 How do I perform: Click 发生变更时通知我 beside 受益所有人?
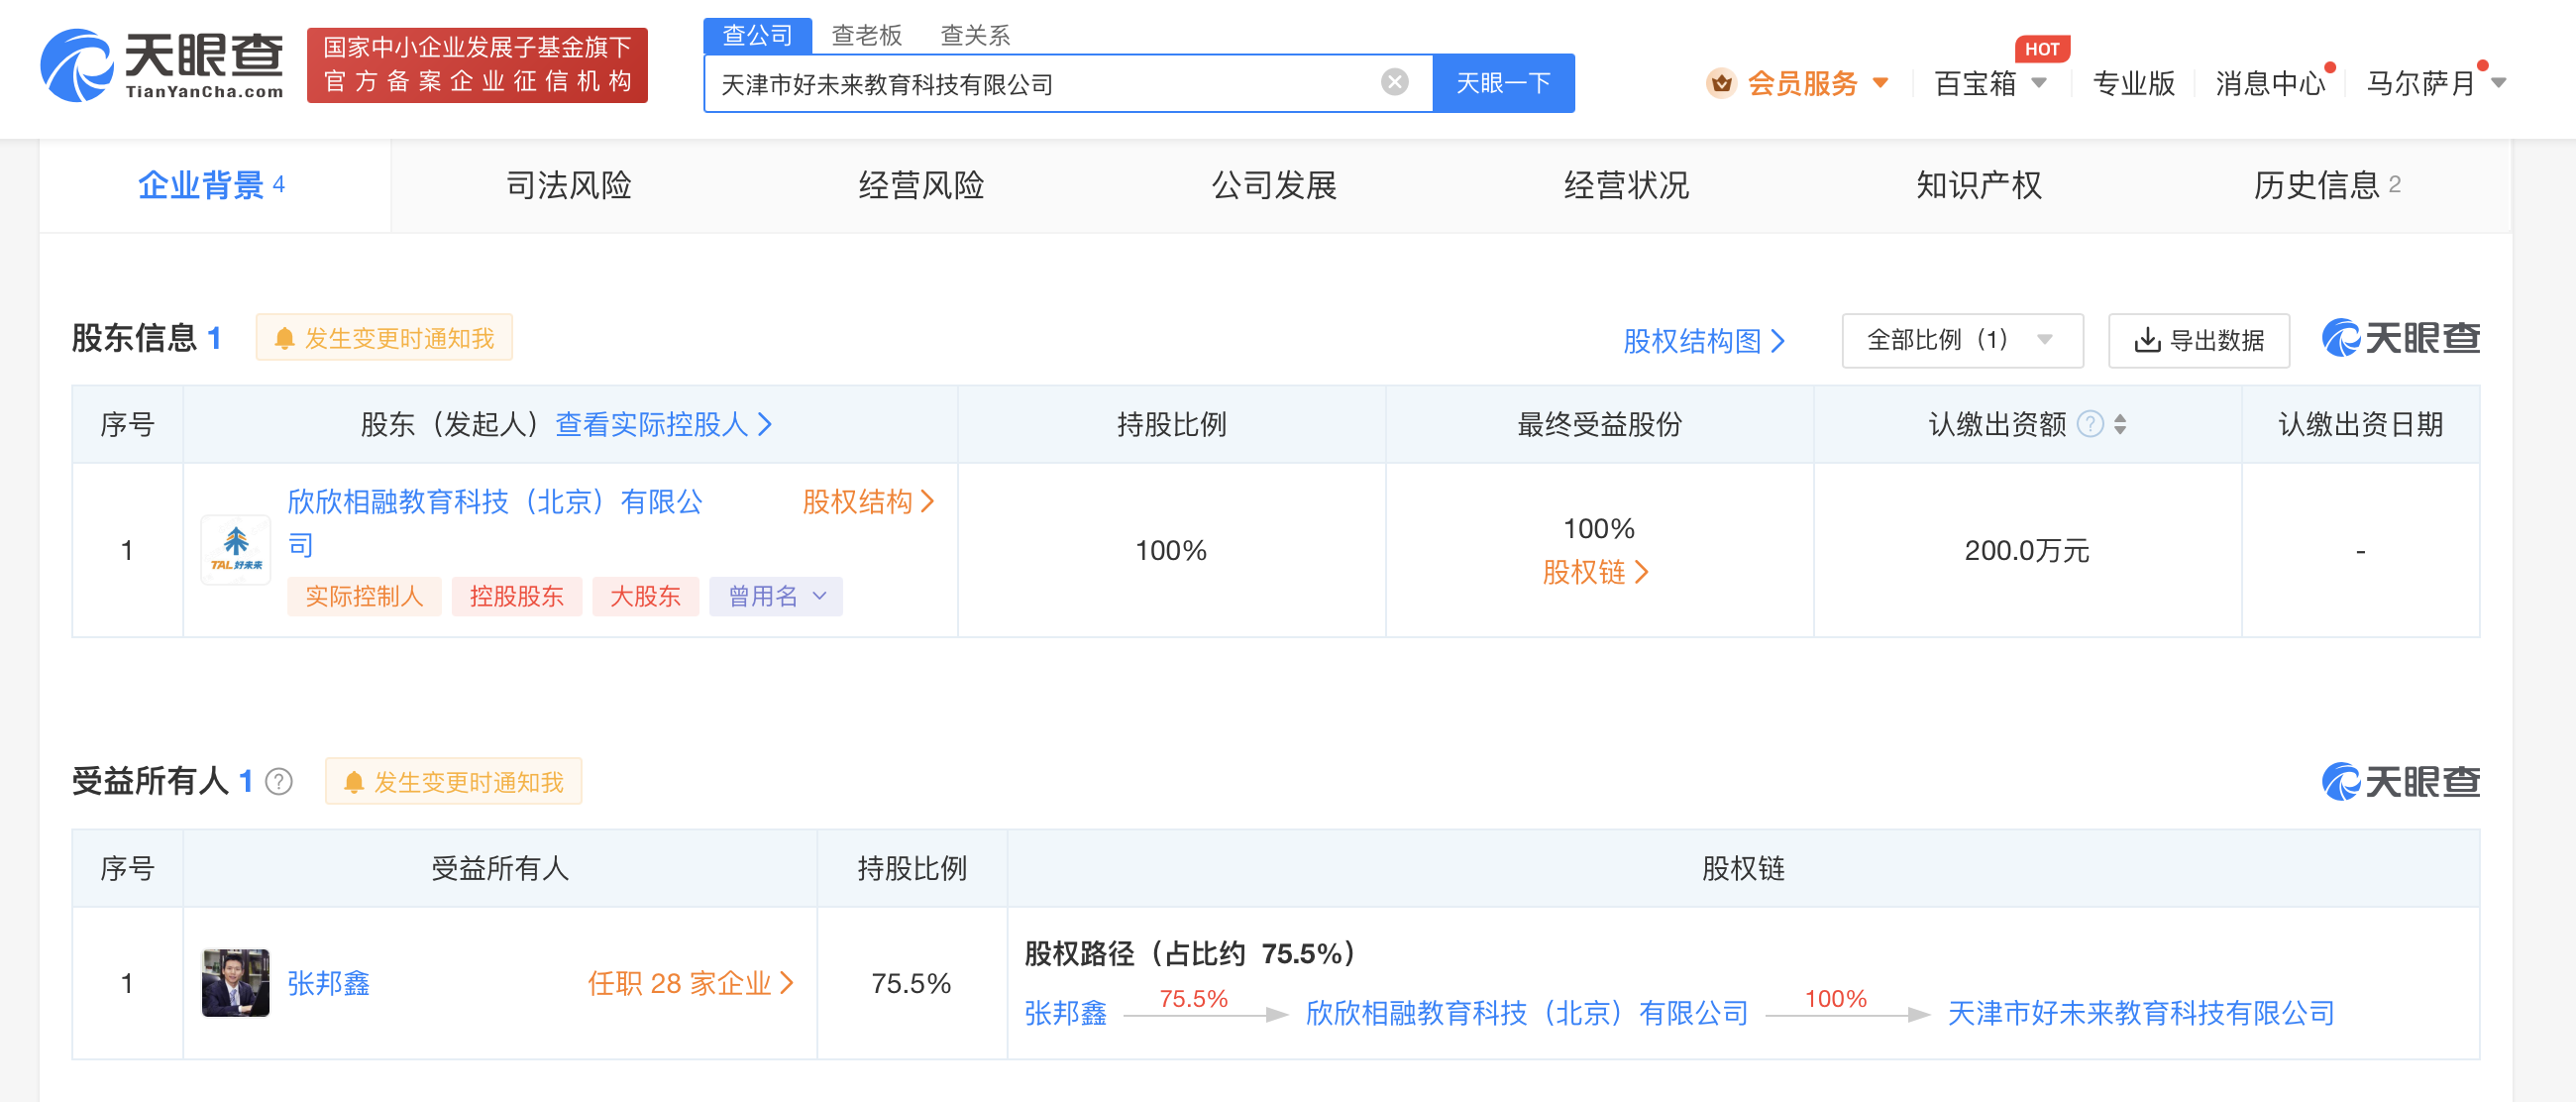click(454, 781)
